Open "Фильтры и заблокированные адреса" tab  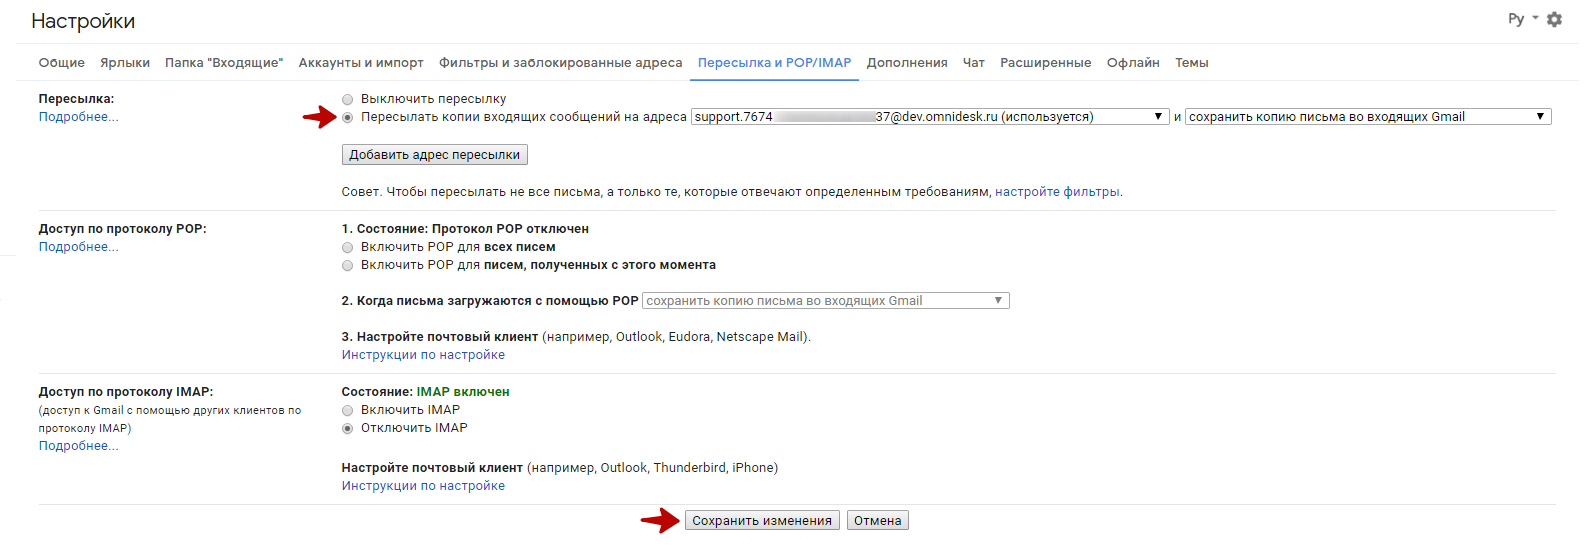[x=560, y=63]
